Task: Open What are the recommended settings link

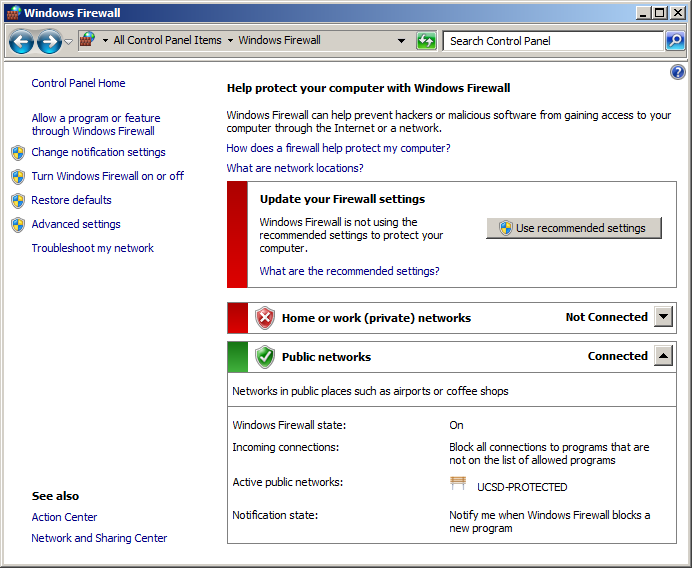Action: [349, 271]
